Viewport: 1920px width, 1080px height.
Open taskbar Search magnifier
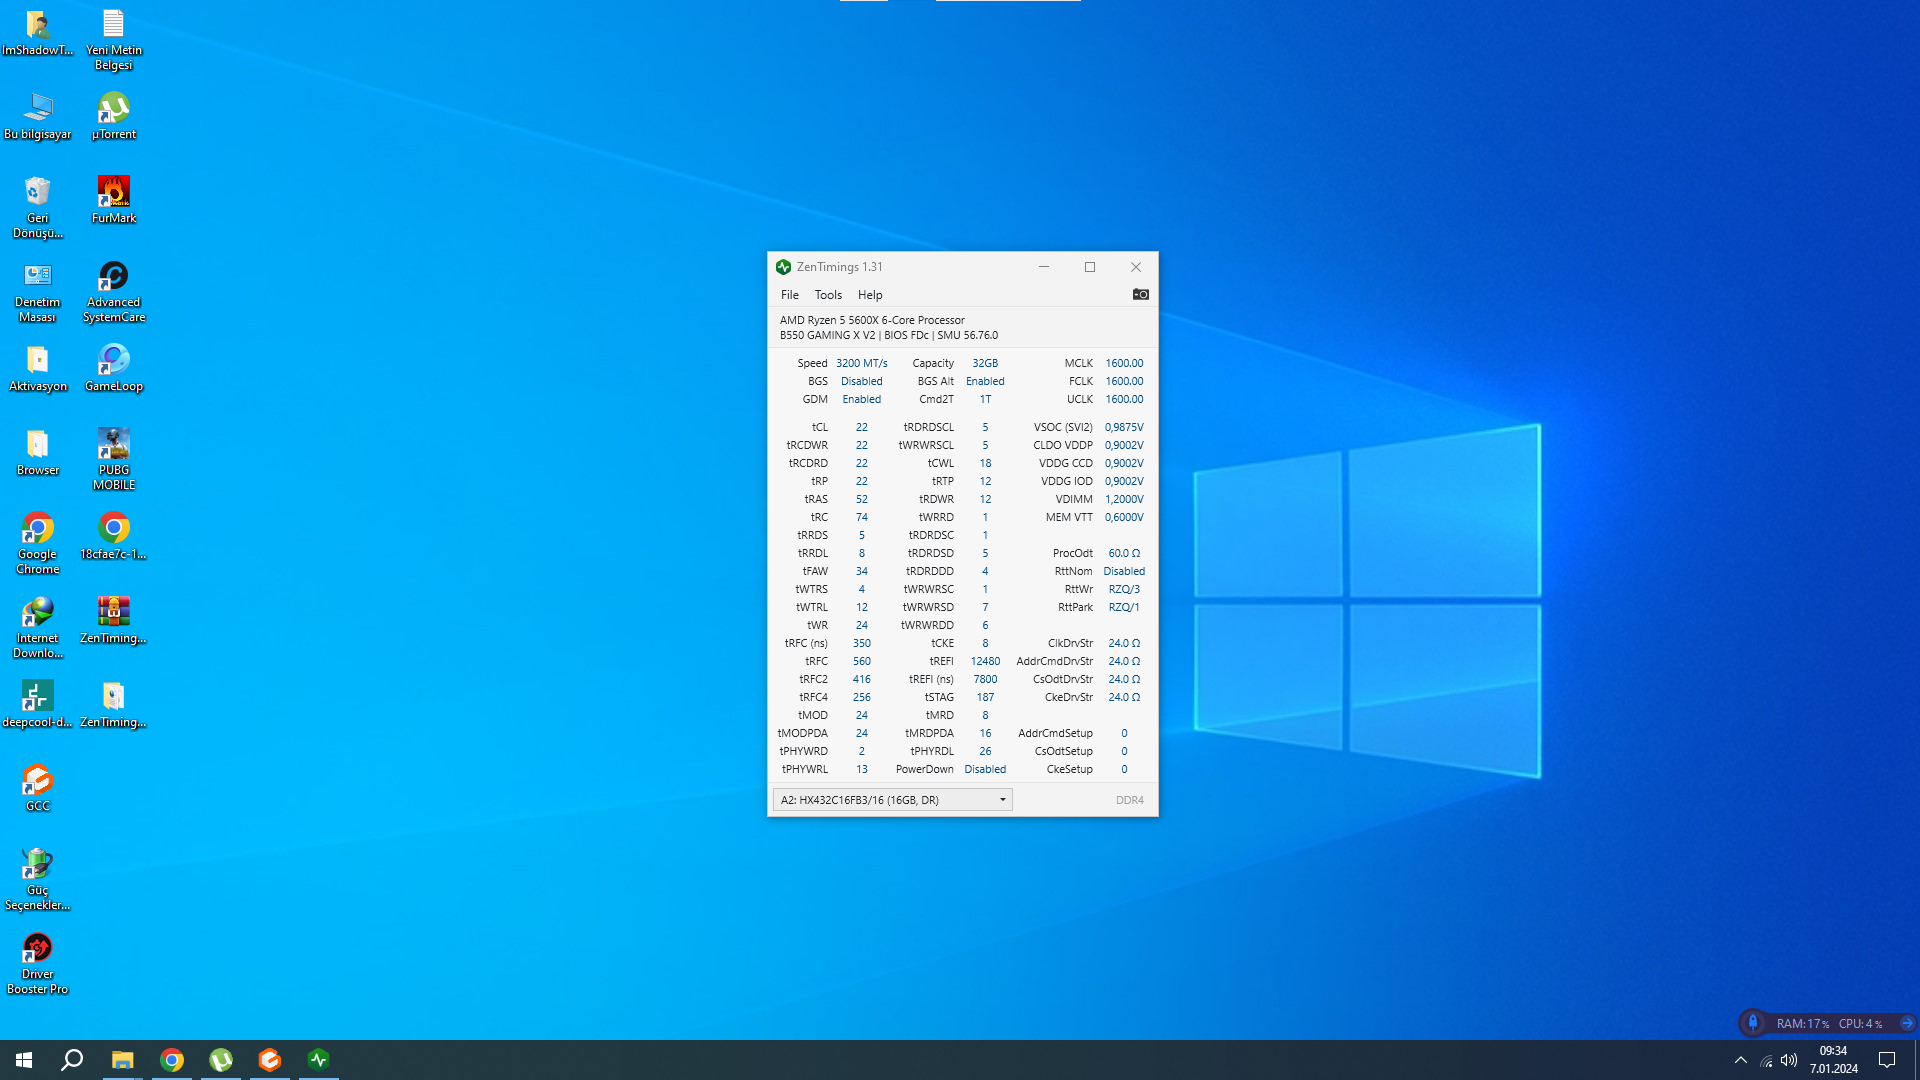(x=72, y=1060)
